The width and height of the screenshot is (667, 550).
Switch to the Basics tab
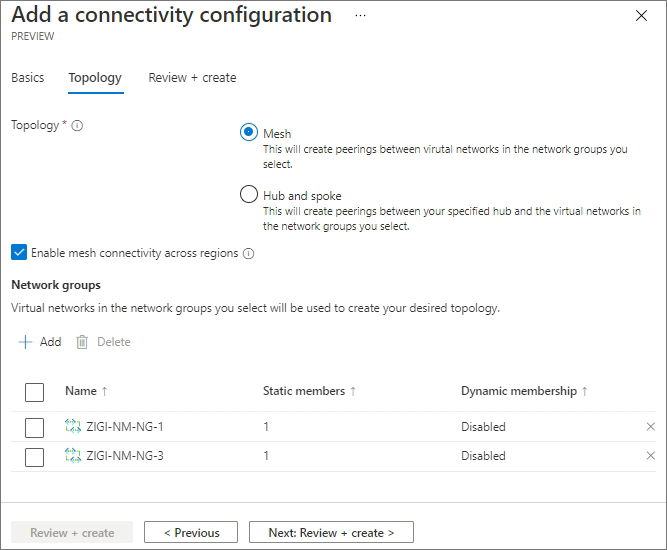[x=28, y=78]
